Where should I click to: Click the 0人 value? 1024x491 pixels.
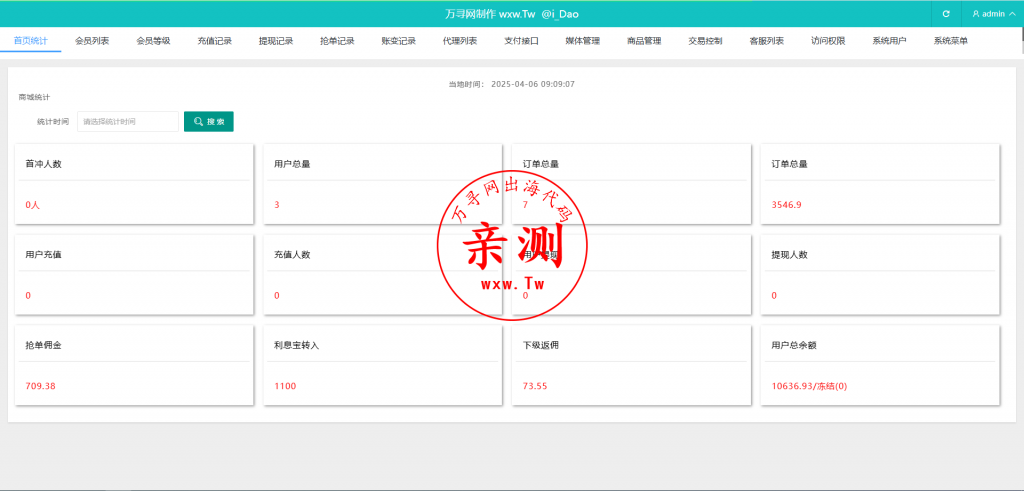coord(33,205)
